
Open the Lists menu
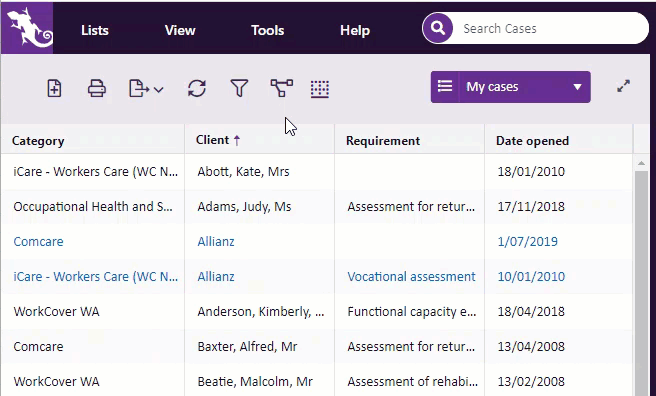pyautogui.click(x=95, y=30)
